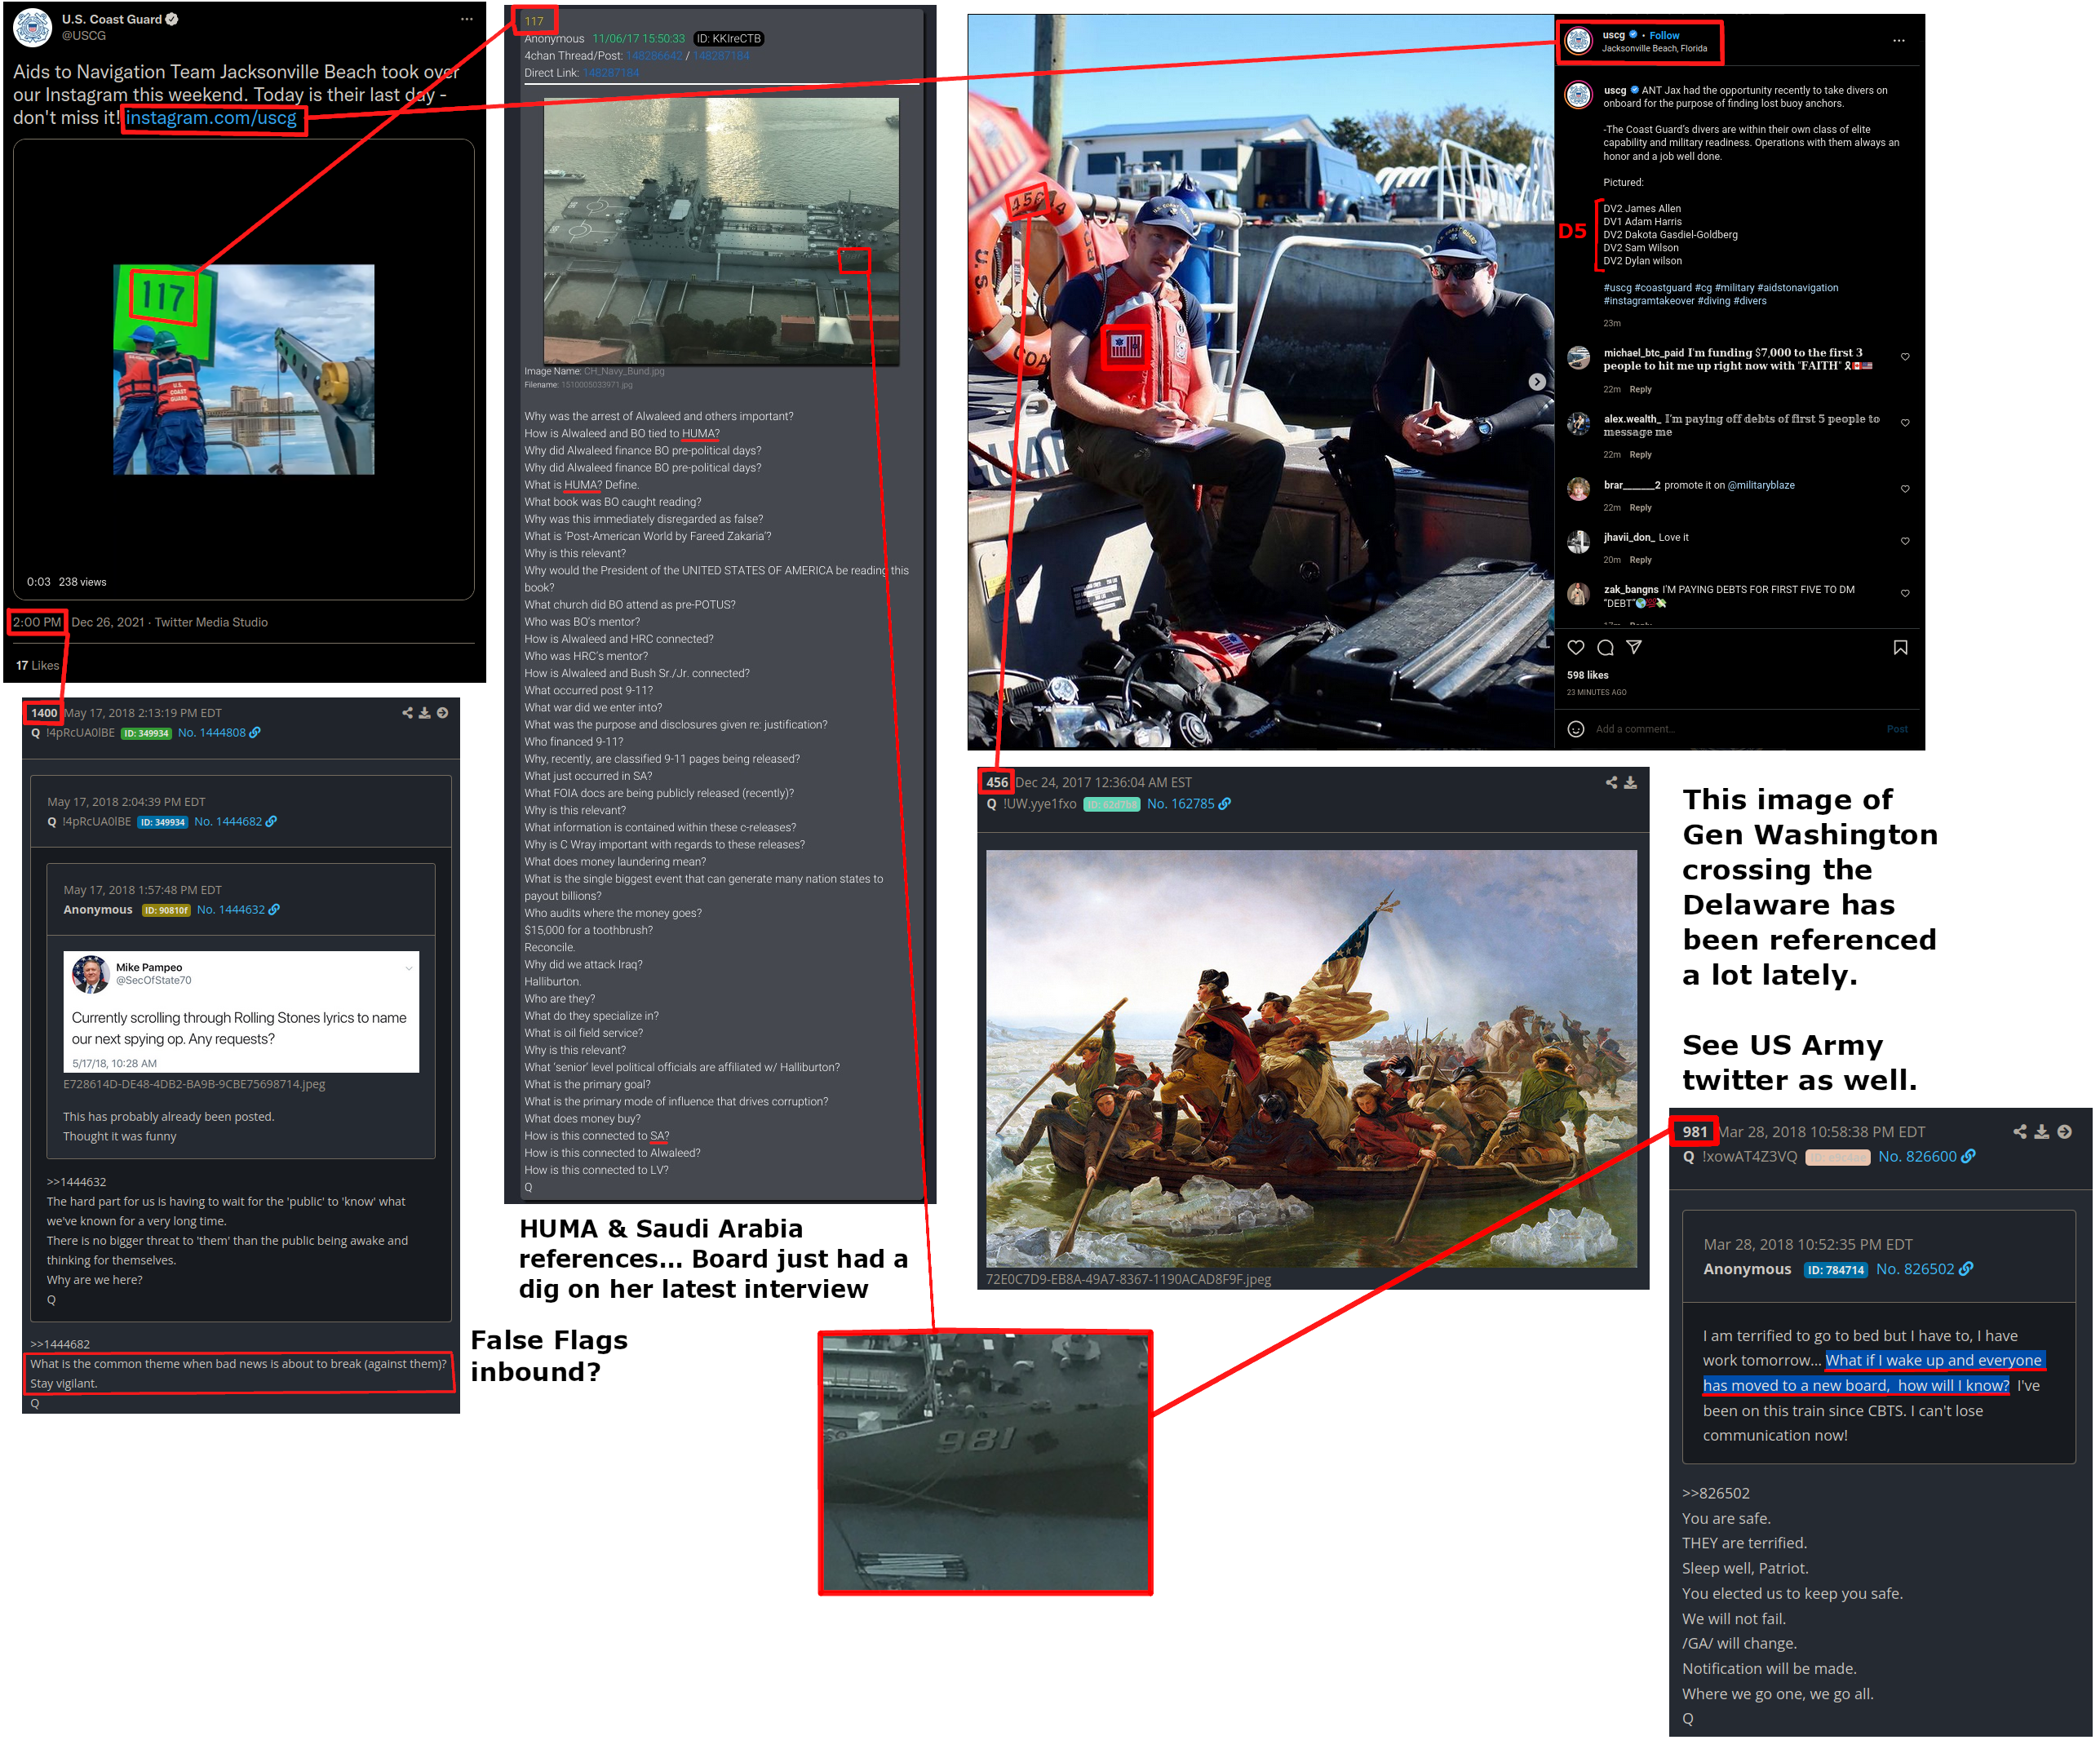This screenshot has height=1740, width=2100.
Task: Reply to michael_btc_paid's comment
Action: [1640, 389]
